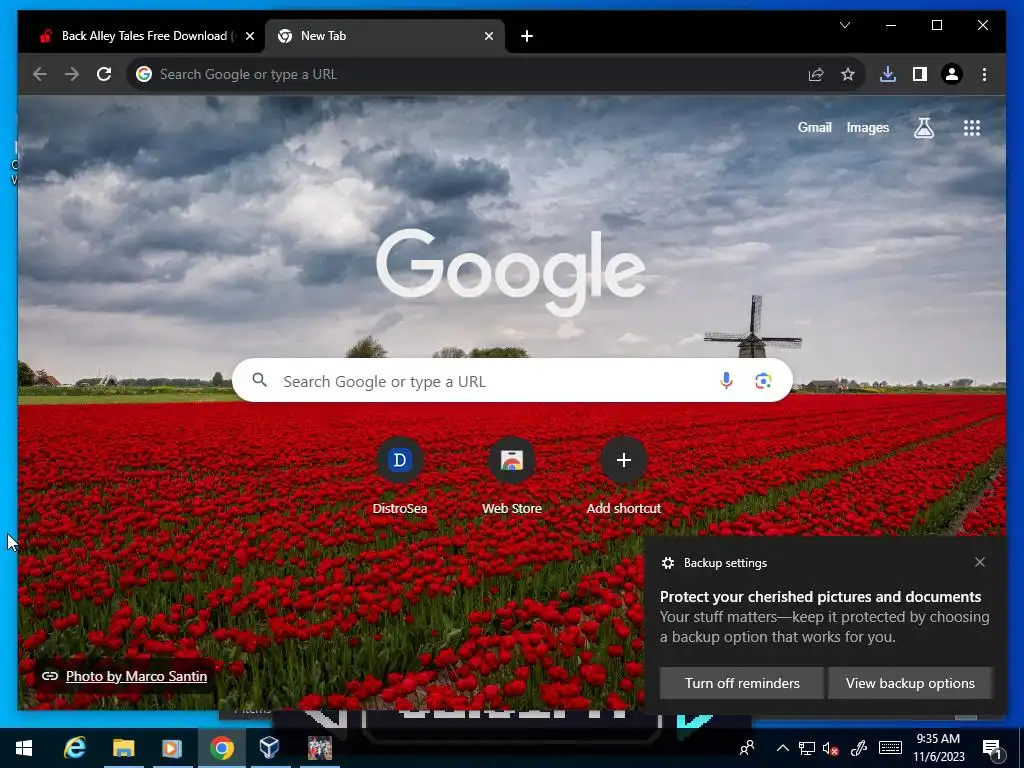Click Turn off reminders button
This screenshot has height=768, width=1024.
[742, 683]
